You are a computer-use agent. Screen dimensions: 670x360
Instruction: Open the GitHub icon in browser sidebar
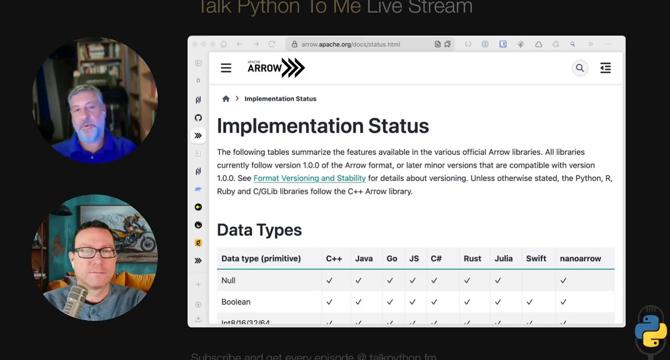(198, 118)
